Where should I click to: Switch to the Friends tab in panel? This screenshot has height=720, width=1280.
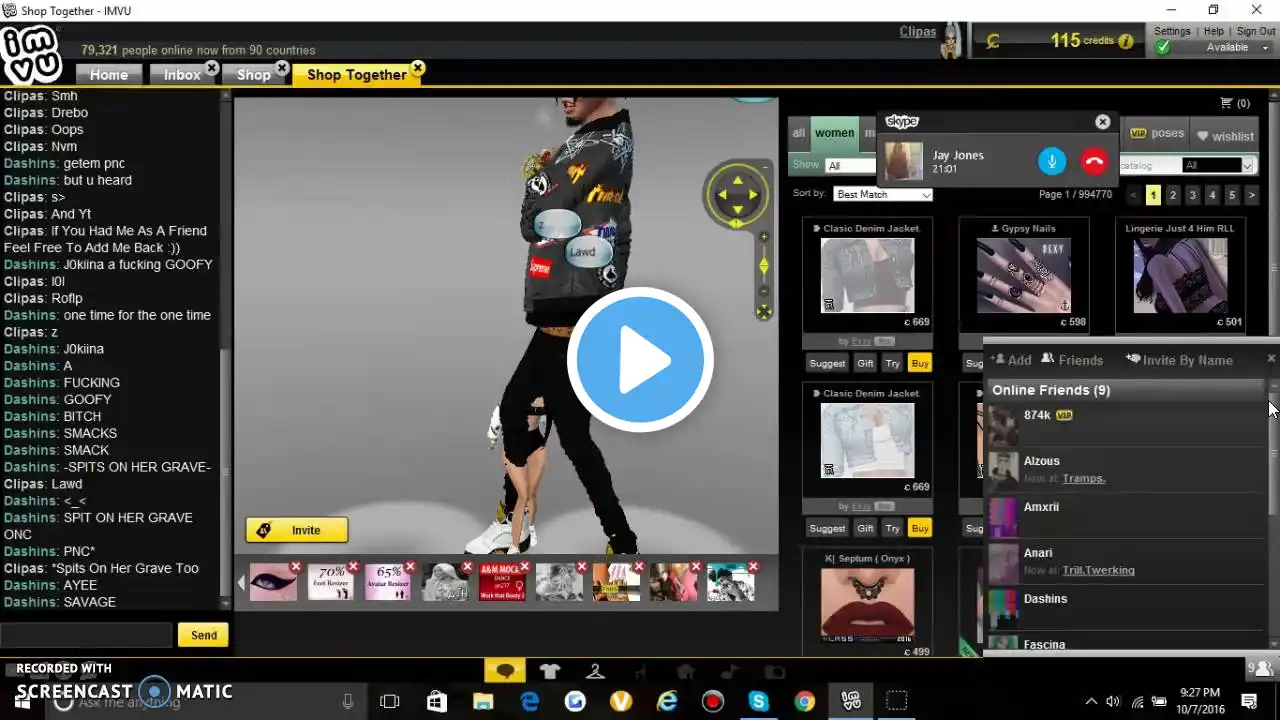coord(1072,360)
